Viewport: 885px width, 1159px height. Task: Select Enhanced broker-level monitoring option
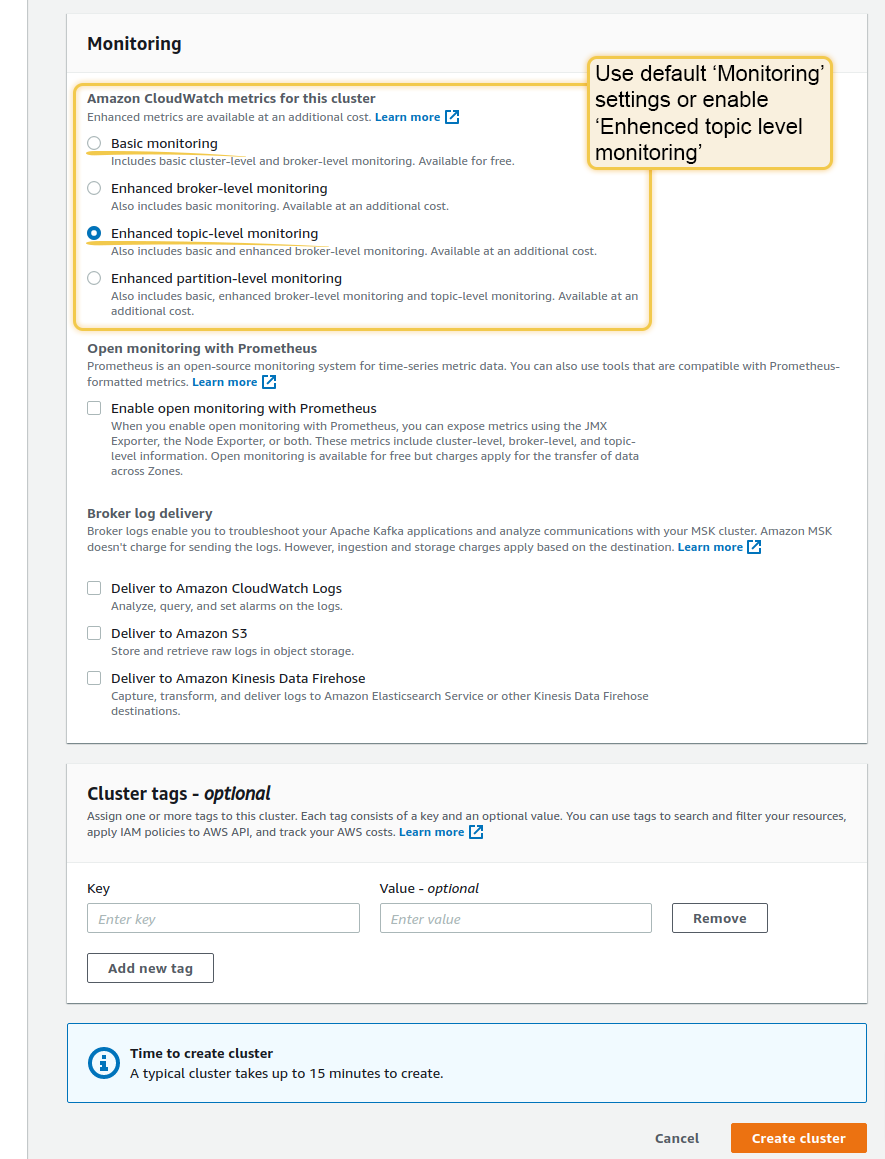[94, 188]
